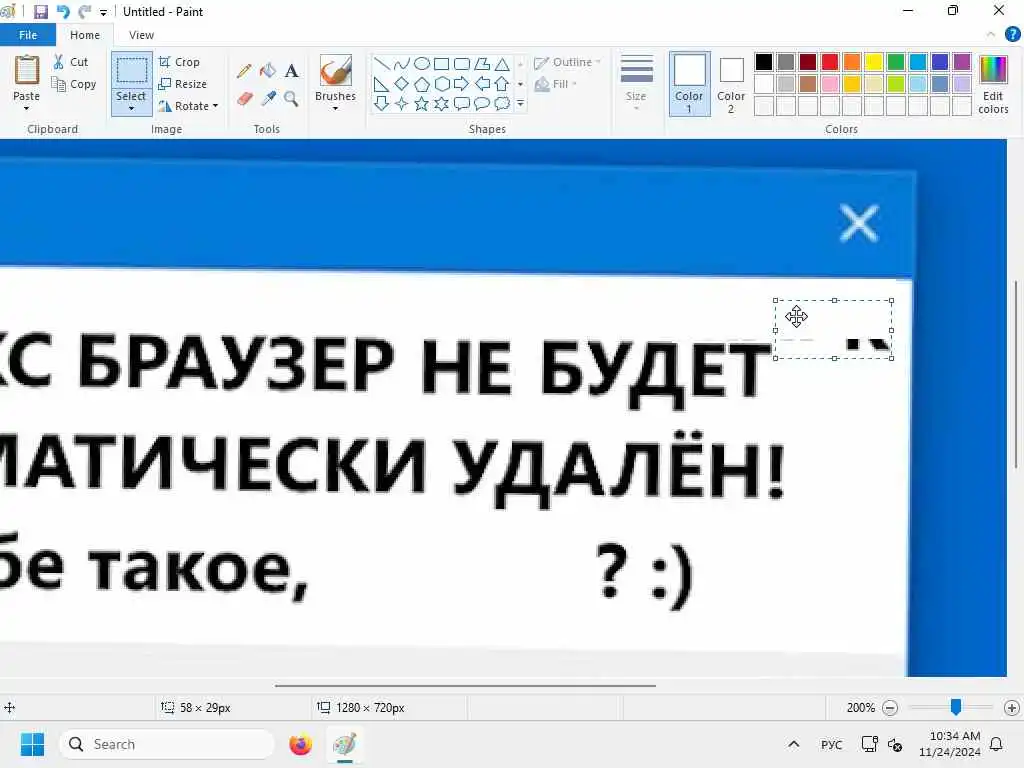
Task: Choose the Six-point star shape
Action: (x=441, y=103)
